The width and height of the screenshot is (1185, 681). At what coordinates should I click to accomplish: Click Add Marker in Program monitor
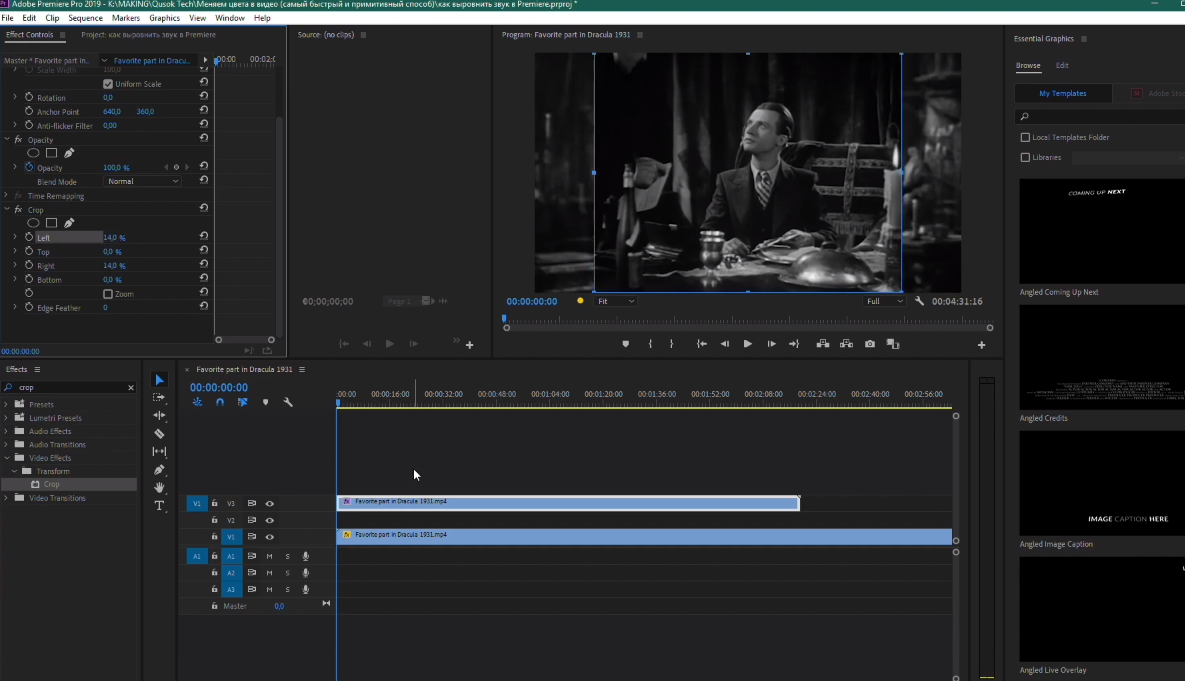625,344
